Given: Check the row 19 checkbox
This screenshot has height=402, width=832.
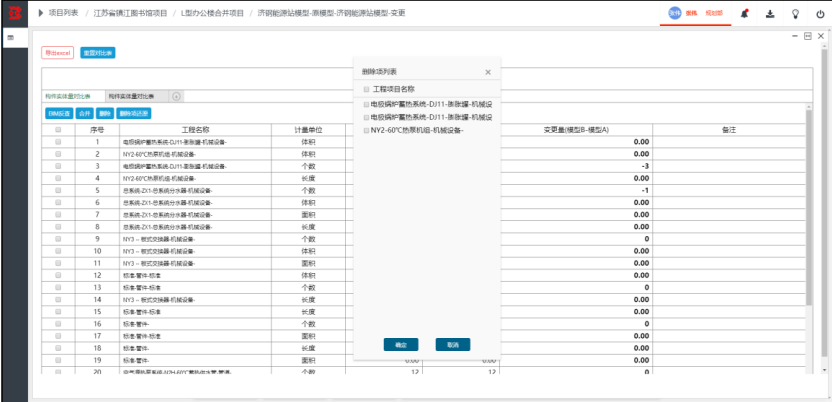Looking at the screenshot, I should 58,360.
